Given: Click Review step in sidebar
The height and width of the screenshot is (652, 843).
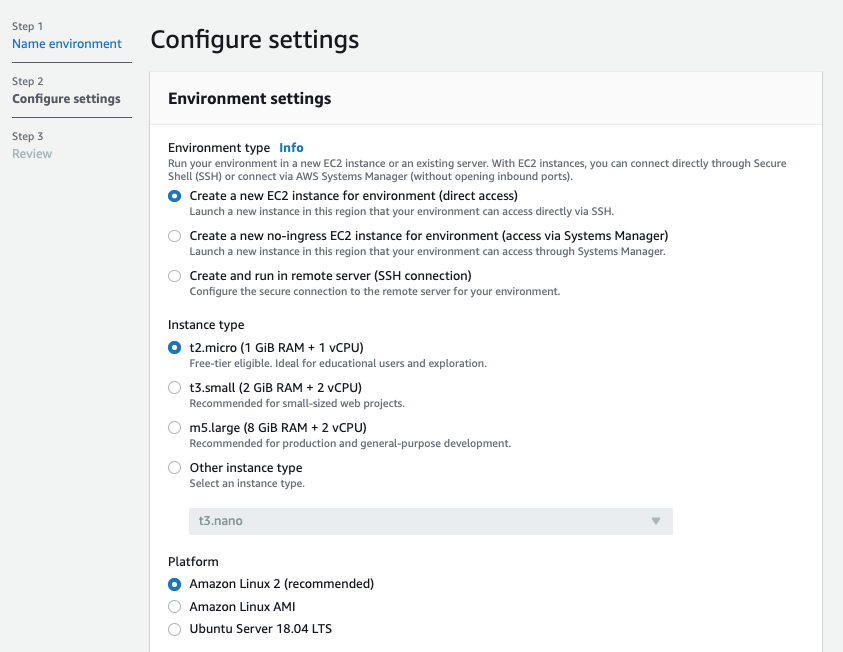Looking at the screenshot, I should click(x=32, y=154).
